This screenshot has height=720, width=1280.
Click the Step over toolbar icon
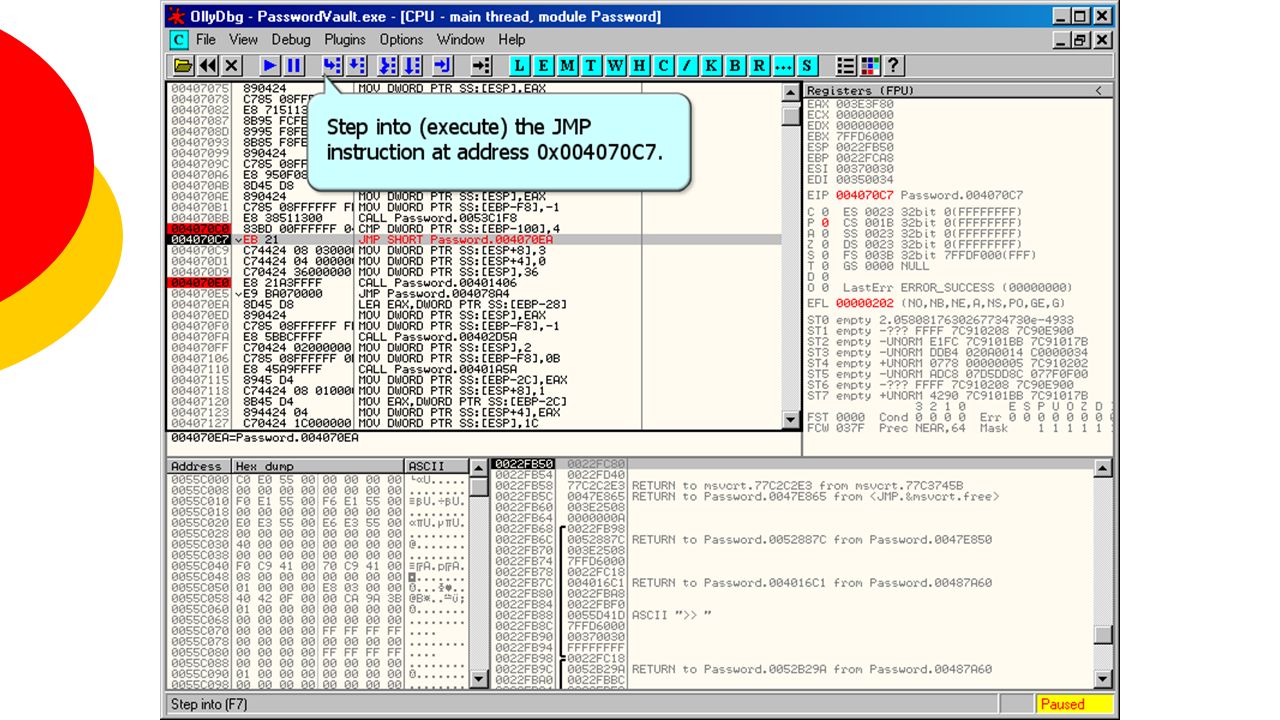tap(356, 66)
